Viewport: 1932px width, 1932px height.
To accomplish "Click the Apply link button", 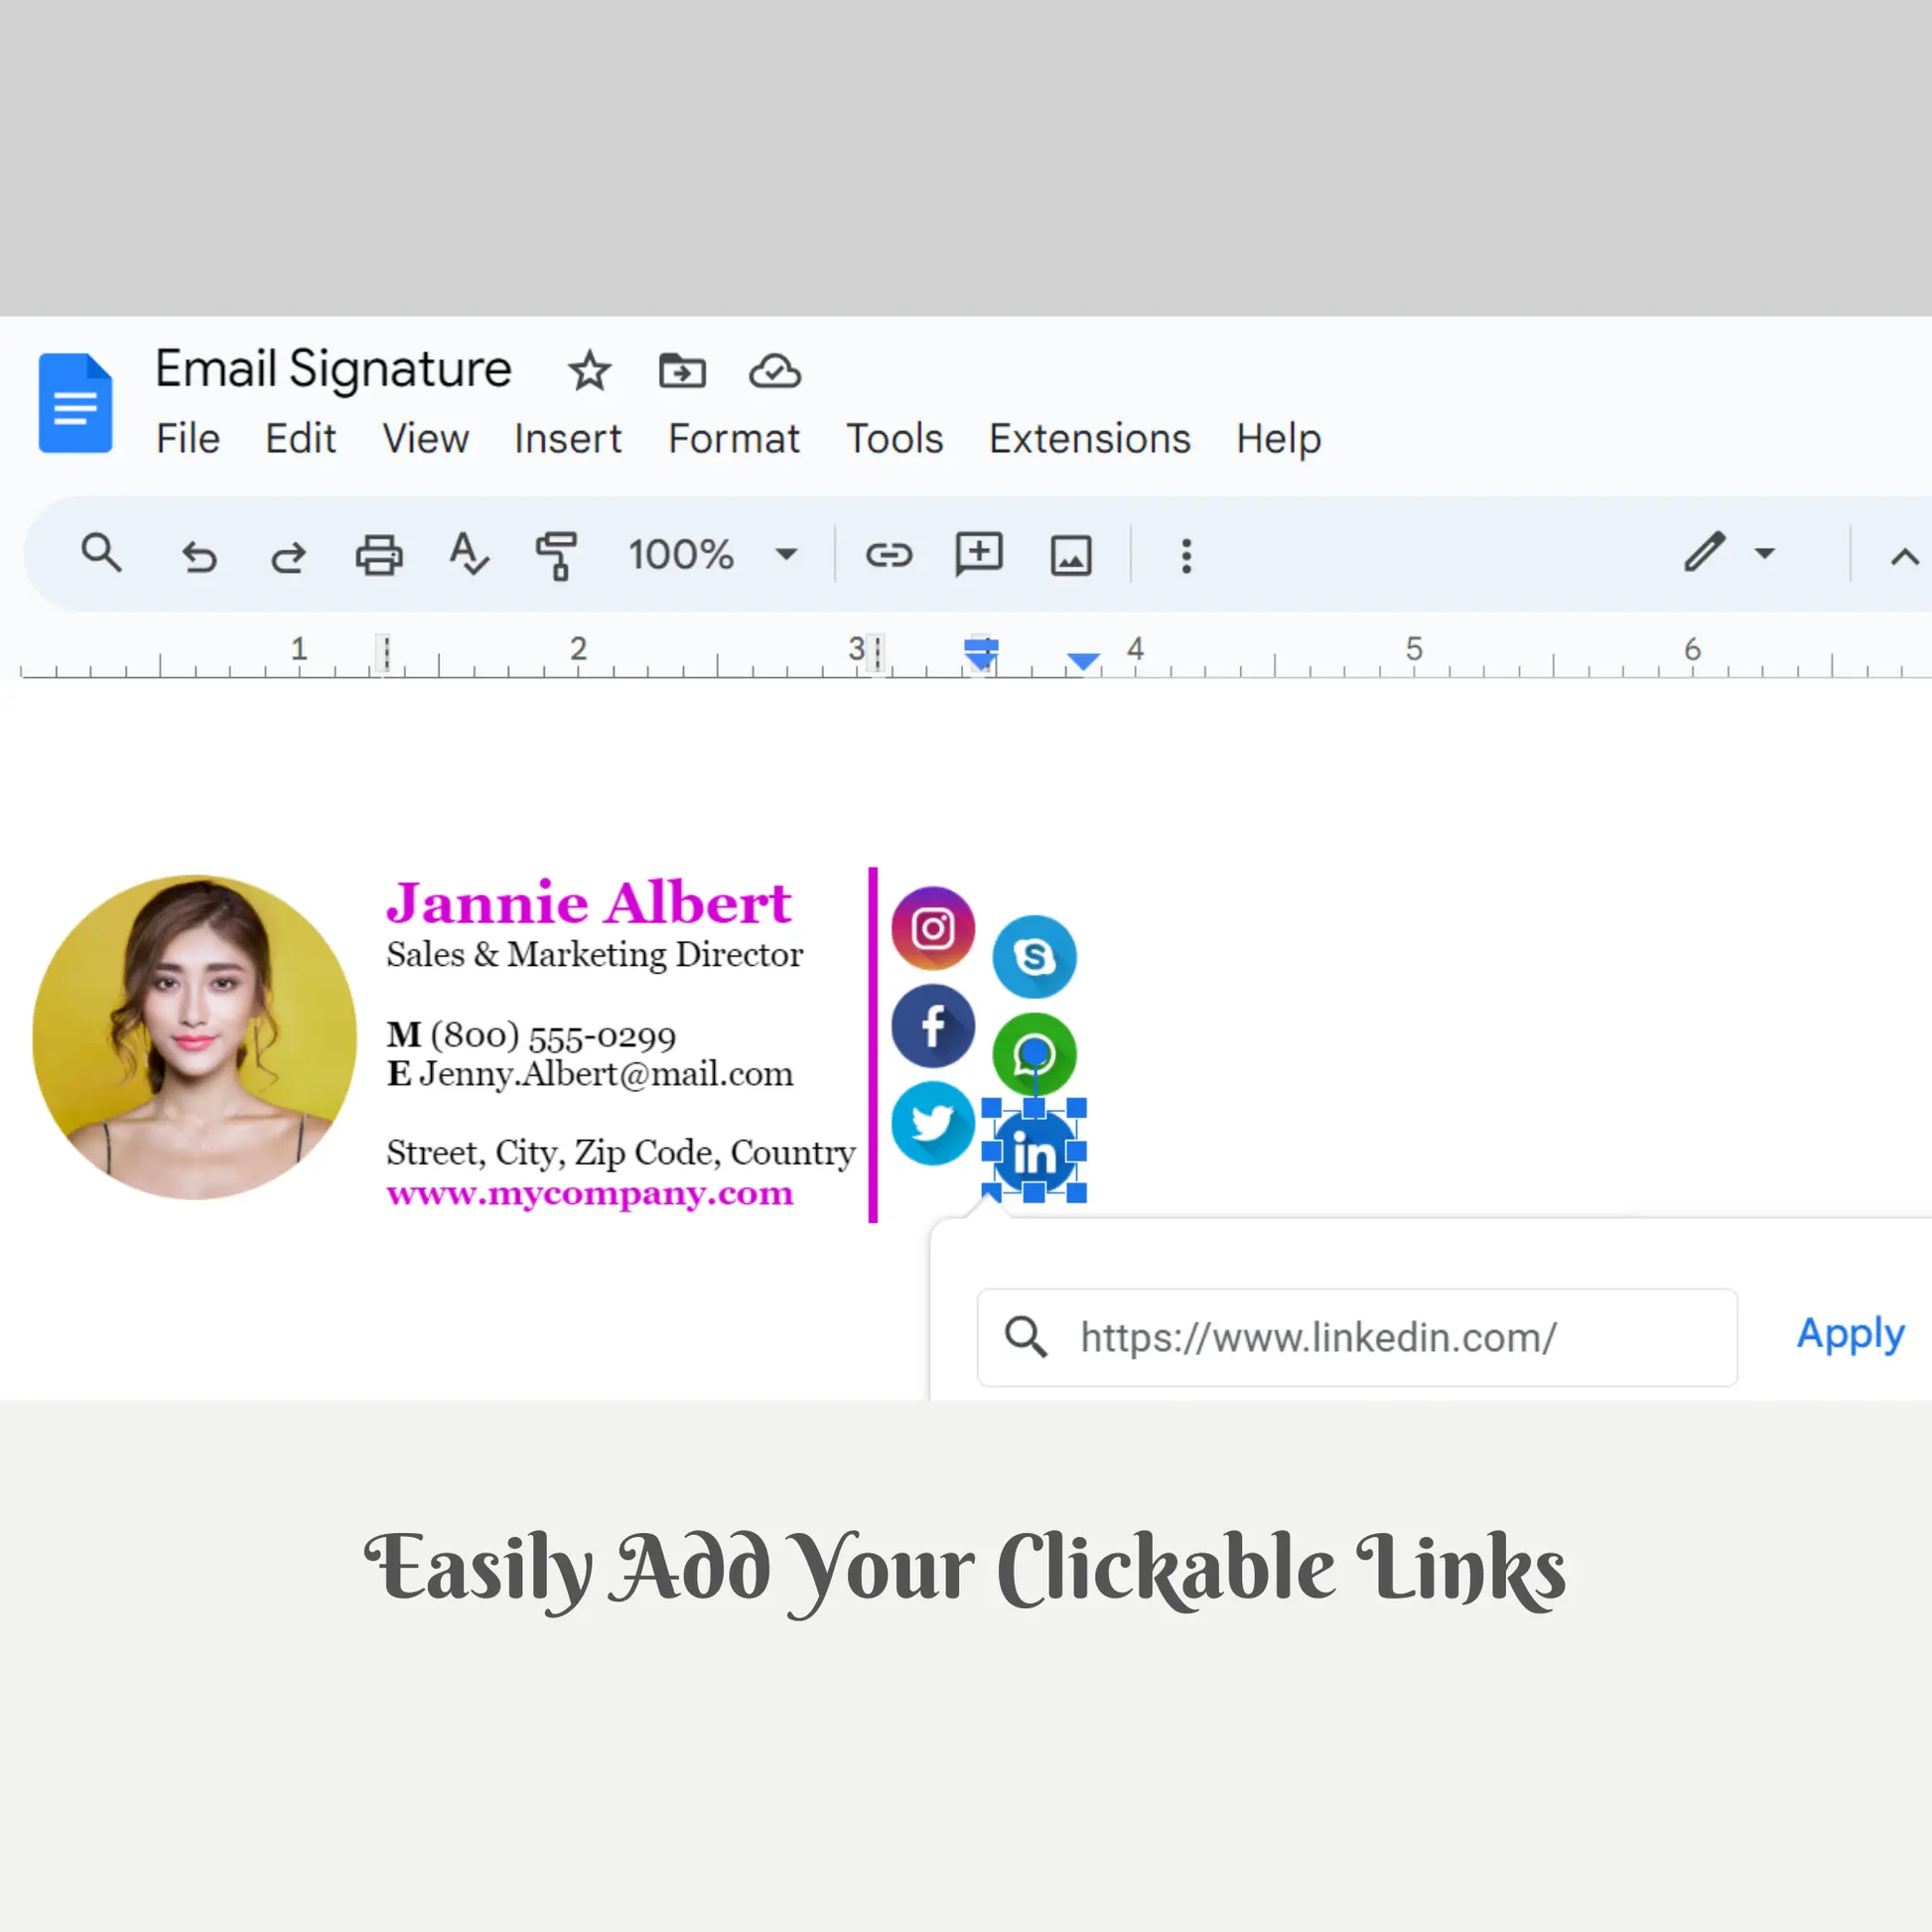I will pos(1849,1334).
